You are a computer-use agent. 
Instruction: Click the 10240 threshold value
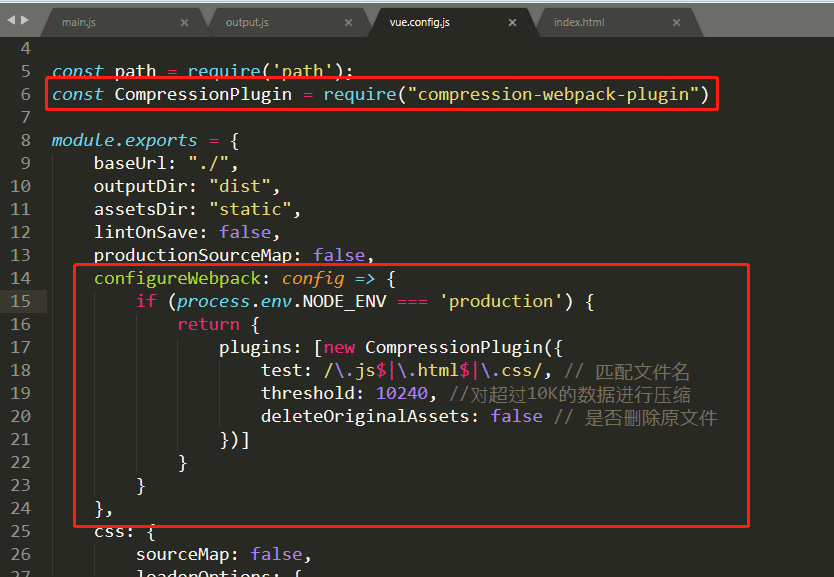[x=402, y=394]
